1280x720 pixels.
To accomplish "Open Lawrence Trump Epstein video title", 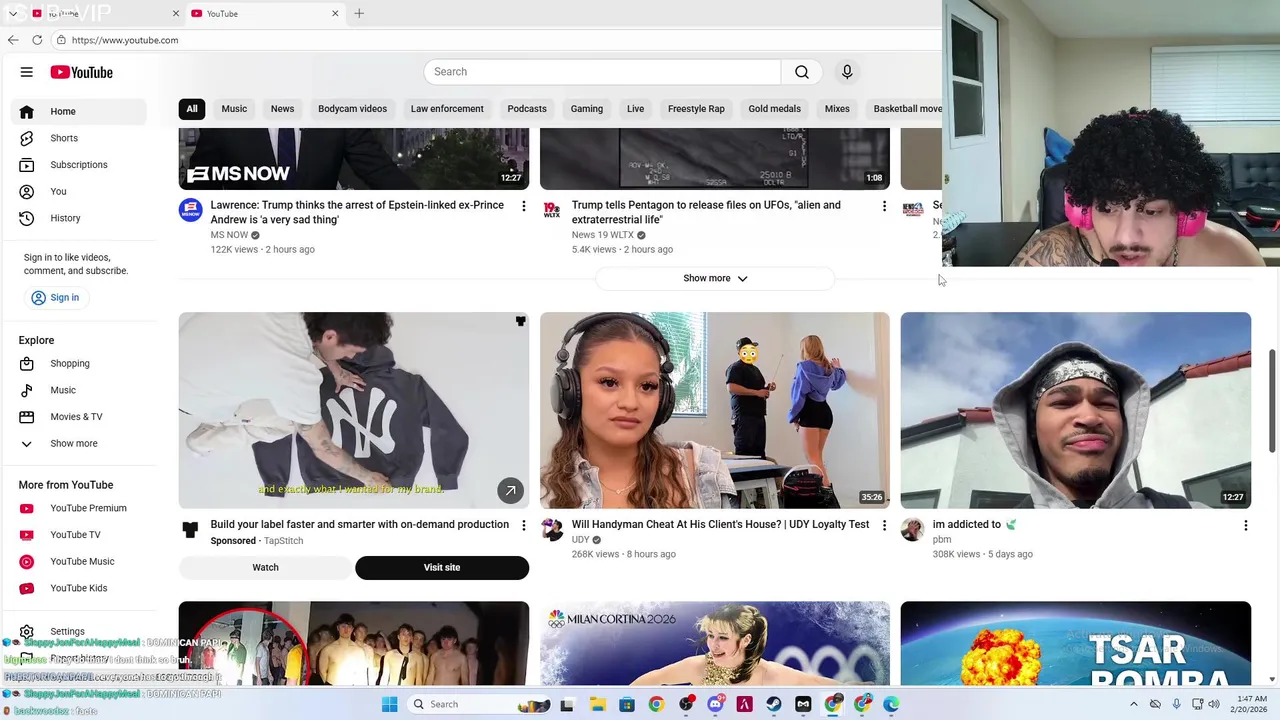I will tap(357, 212).
